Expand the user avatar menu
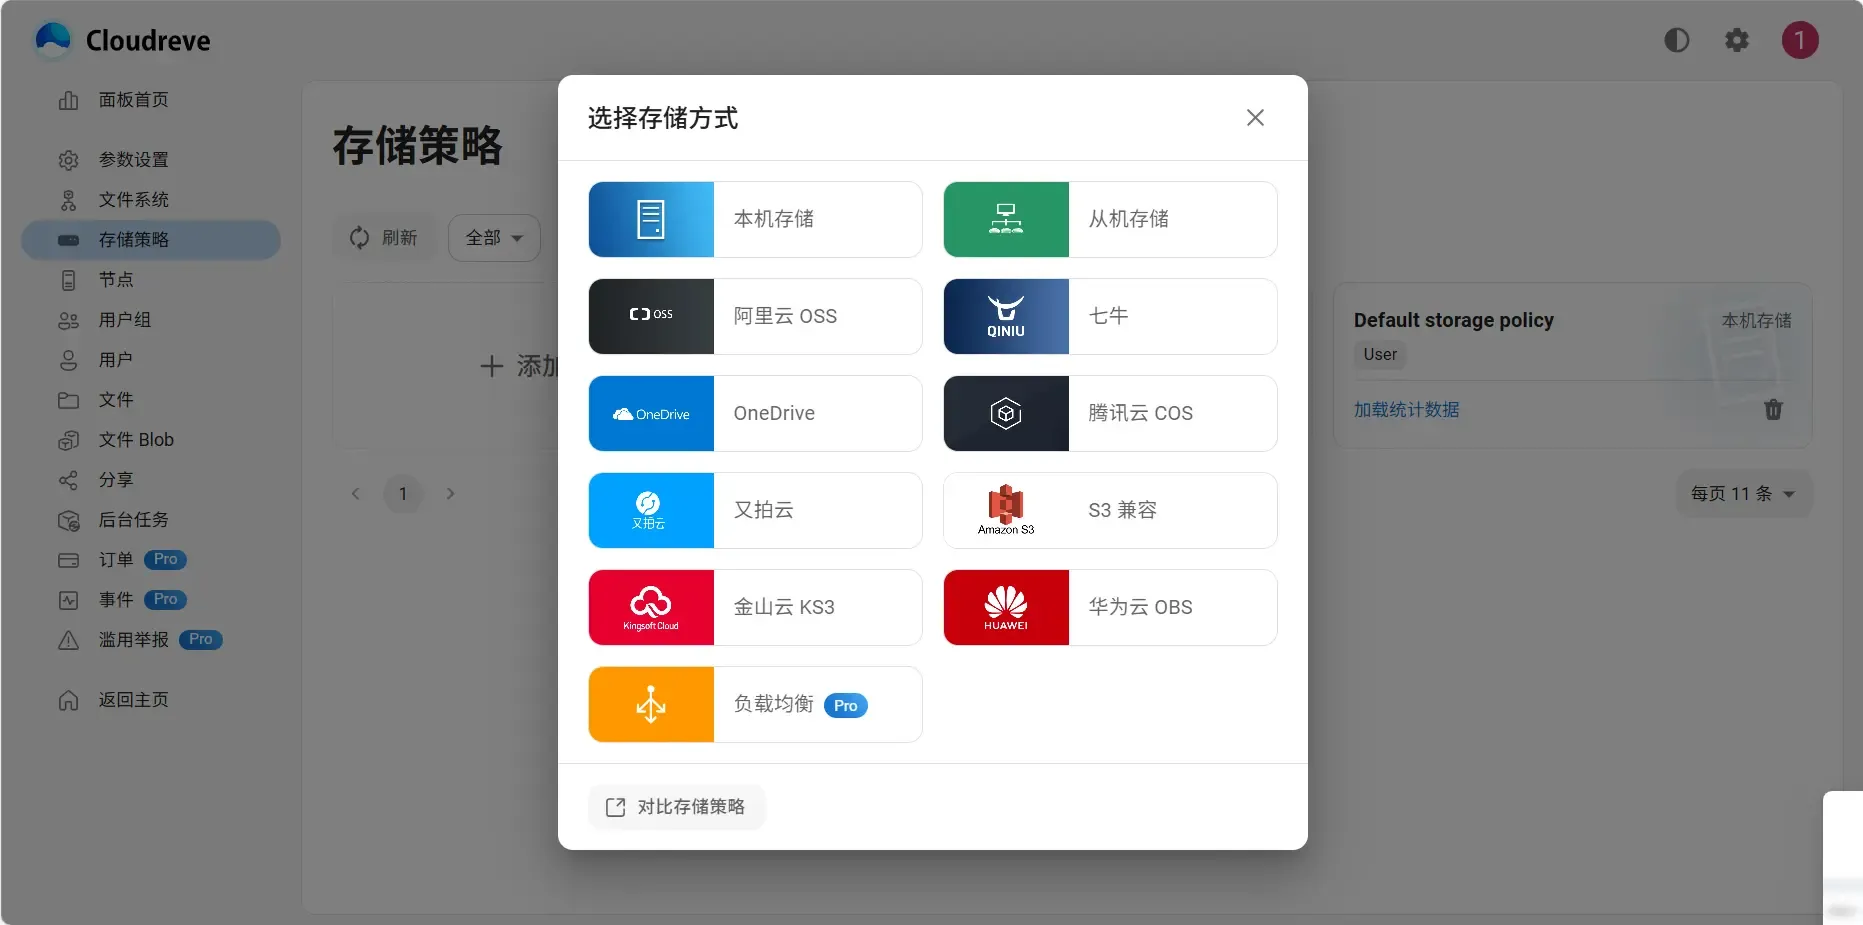Screen dimensions: 1863x925 [1800, 40]
